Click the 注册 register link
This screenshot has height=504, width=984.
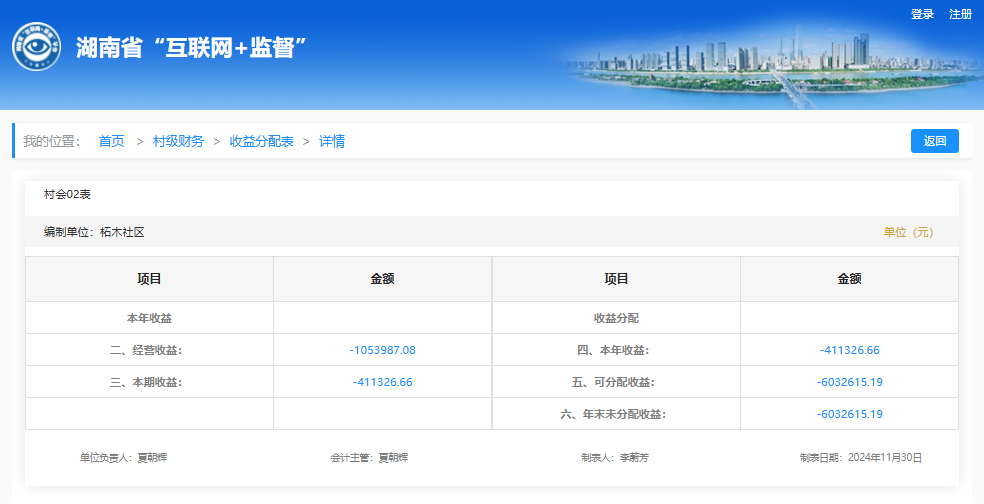point(960,14)
